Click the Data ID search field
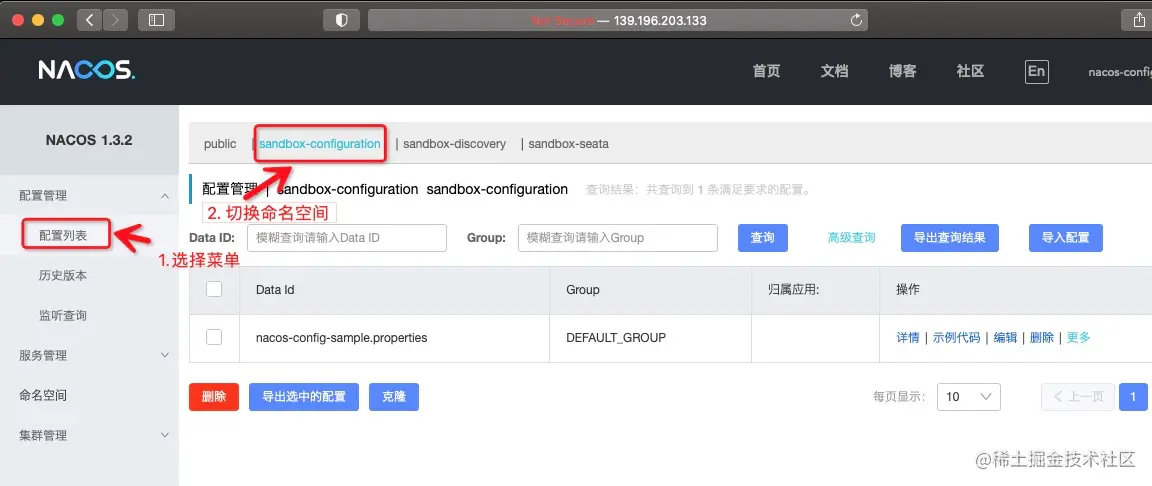 pyautogui.click(x=347, y=238)
